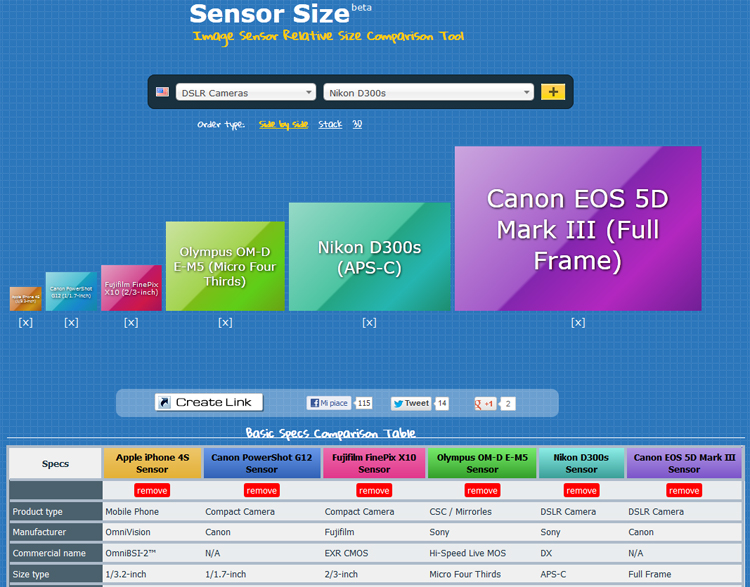Image resolution: width=750 pixels, height=587 pixels.
Task: Click the teal Nikon D300s APS-C sensor rectangle
Action: tap(370, 257)
